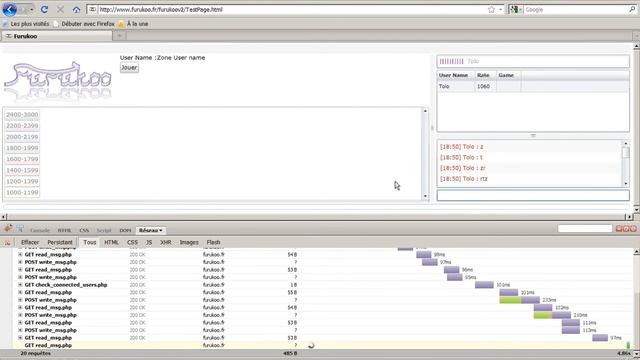Screen dimensions: 640x360
Task: Click the Jouer button
Action: 129,68
